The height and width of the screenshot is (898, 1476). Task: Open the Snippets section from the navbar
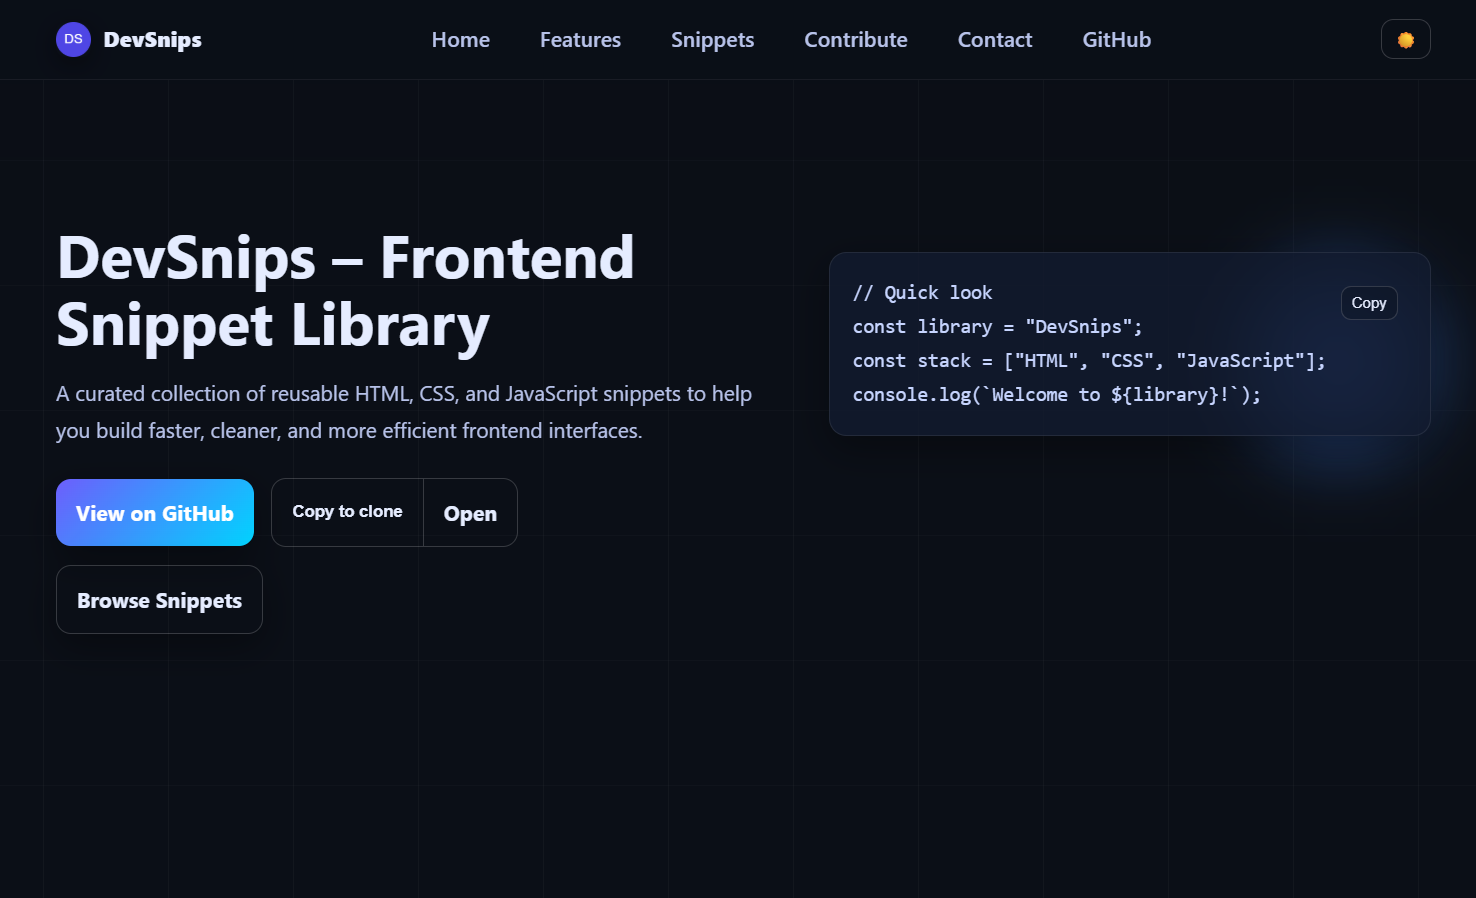(712, 40)
